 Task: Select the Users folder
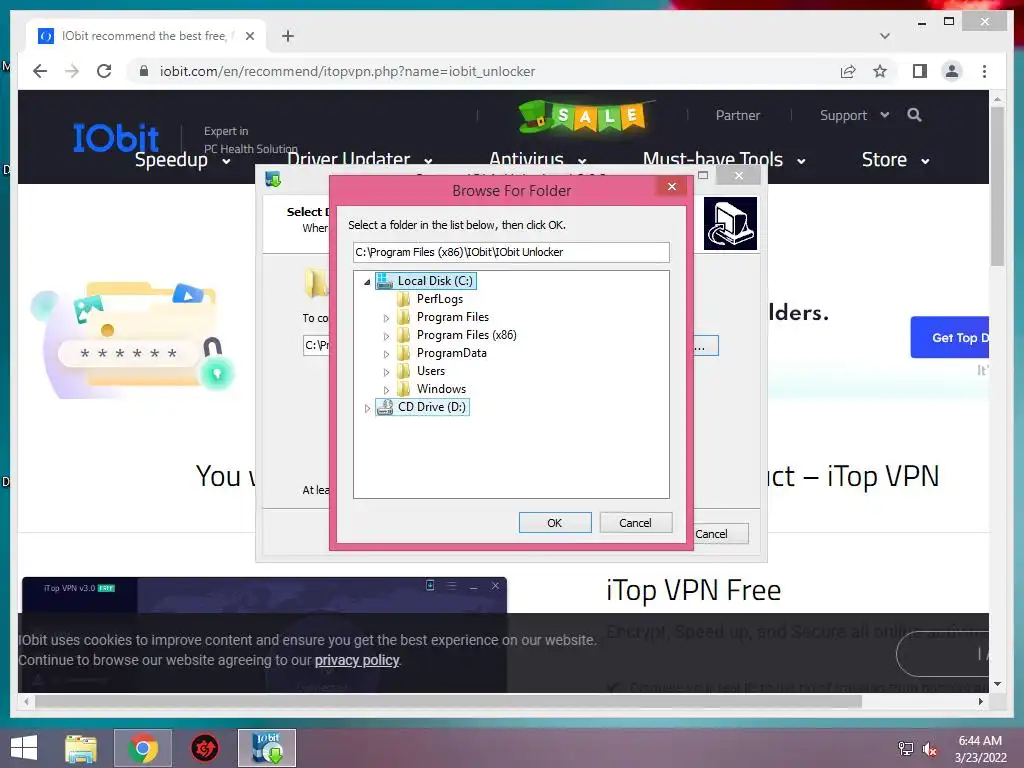pos(431,371)
